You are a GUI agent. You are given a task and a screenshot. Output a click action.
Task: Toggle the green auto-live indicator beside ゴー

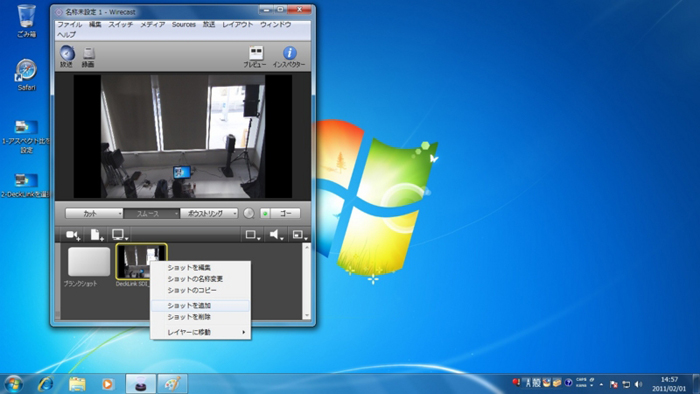coord(265,213)
